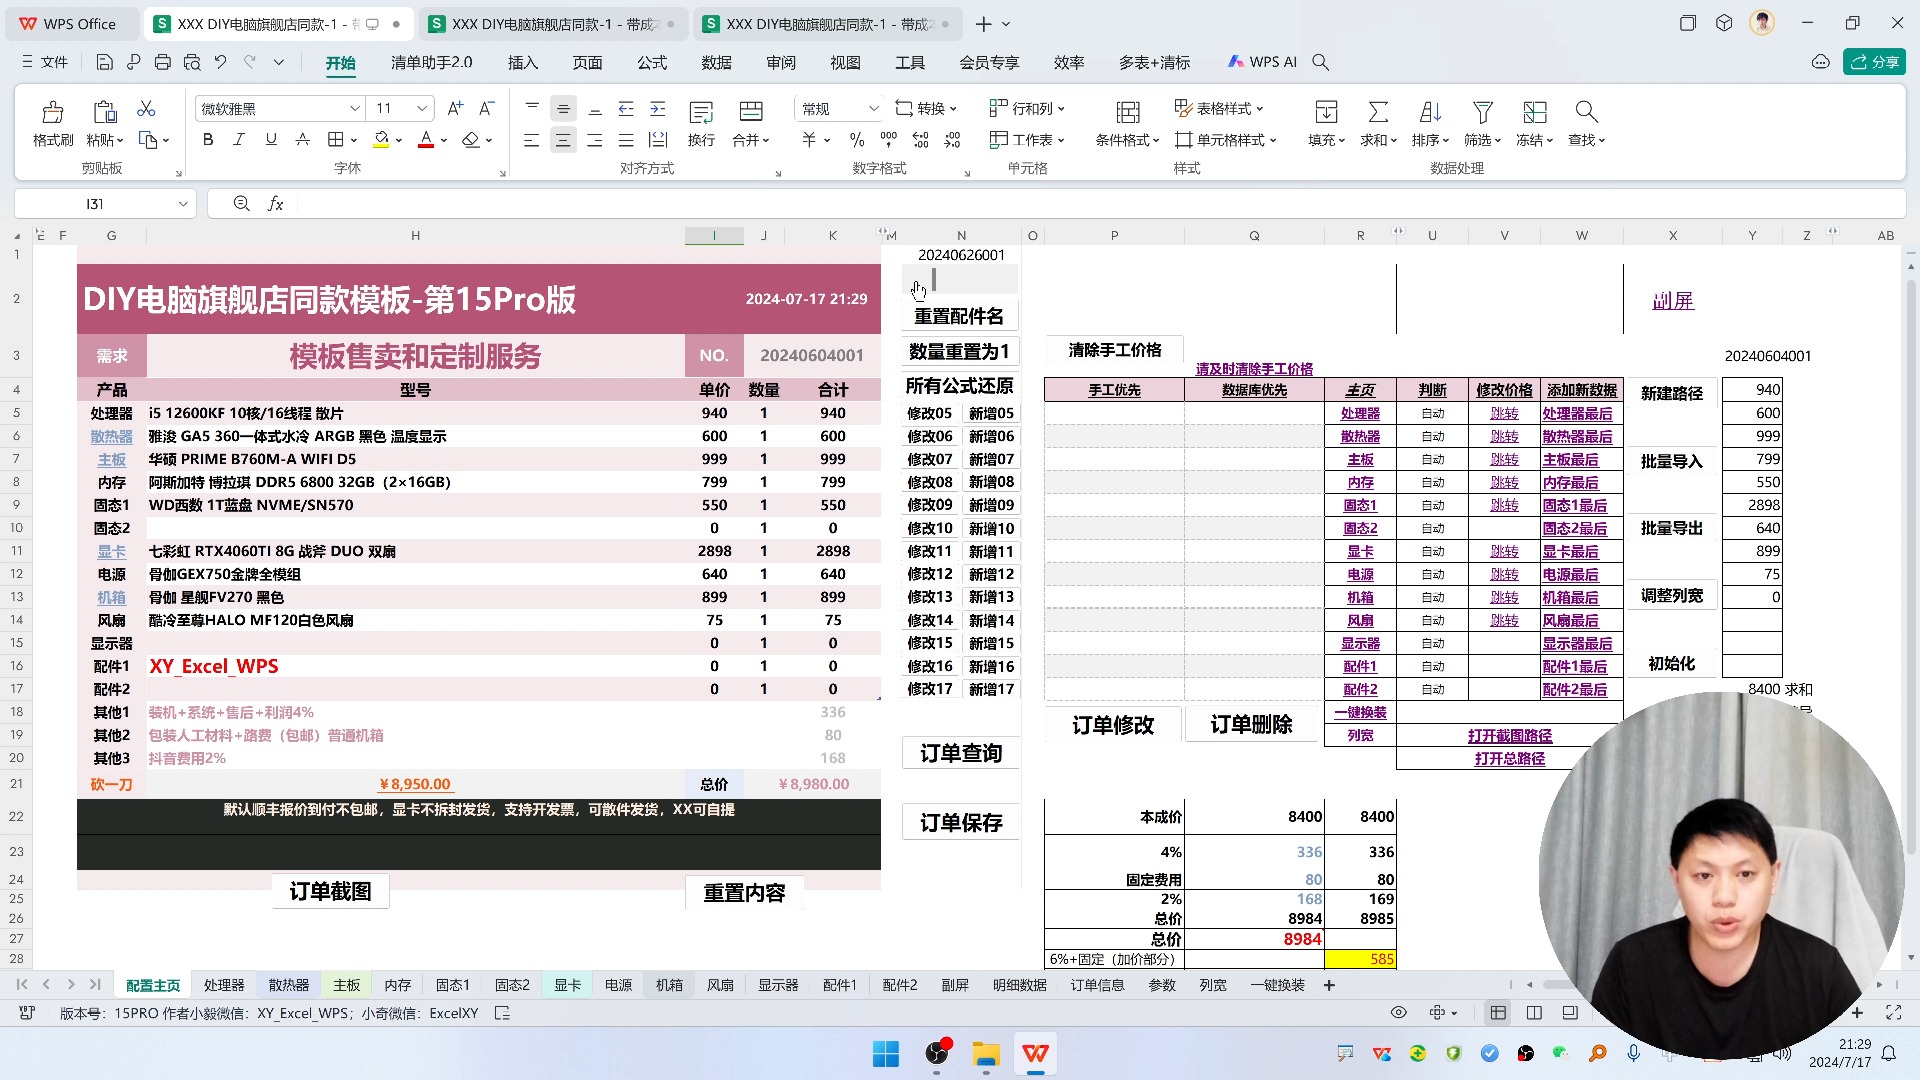Click the Format Painter (格式刷) icon

[x=53, y=112]
